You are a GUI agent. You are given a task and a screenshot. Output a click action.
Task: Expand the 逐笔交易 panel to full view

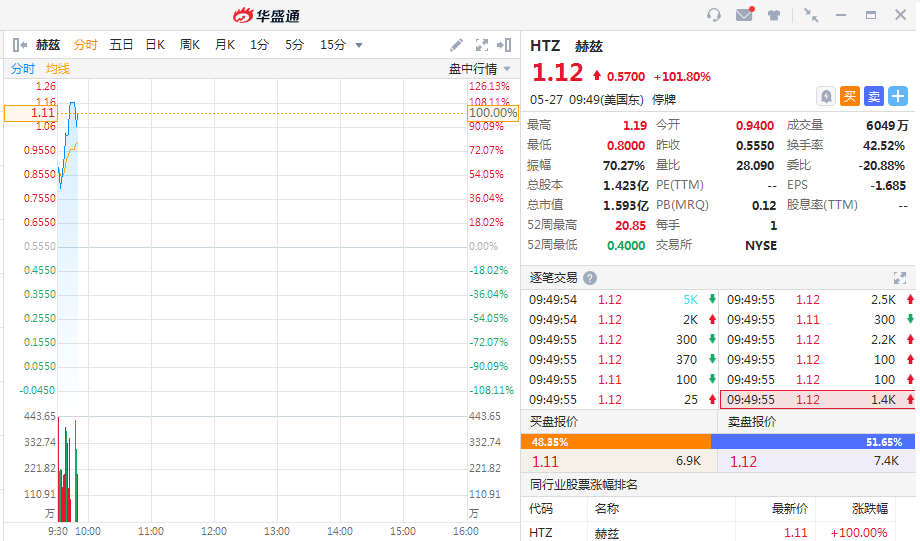[x=899, y=278]
